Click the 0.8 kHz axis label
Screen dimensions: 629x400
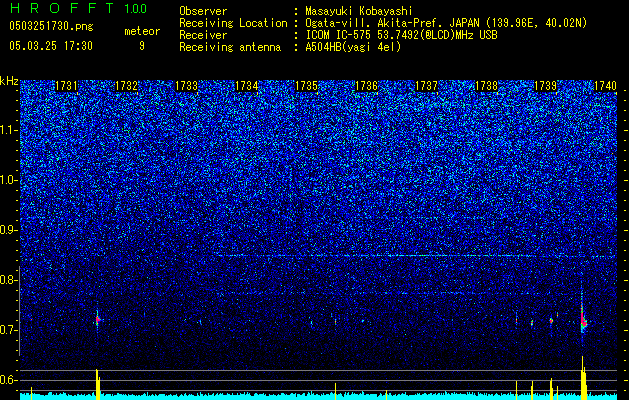pyautogui.click(x=9, y=280)
